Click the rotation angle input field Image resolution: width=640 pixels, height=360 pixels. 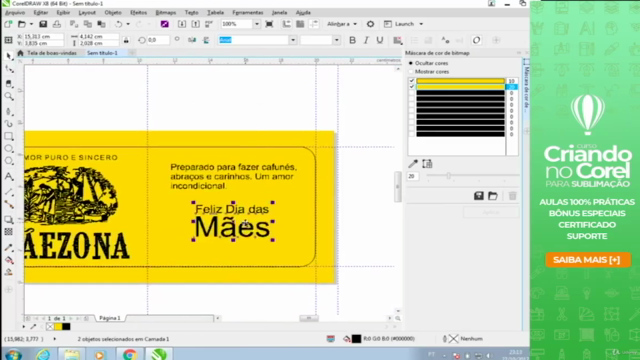(158, 40)
